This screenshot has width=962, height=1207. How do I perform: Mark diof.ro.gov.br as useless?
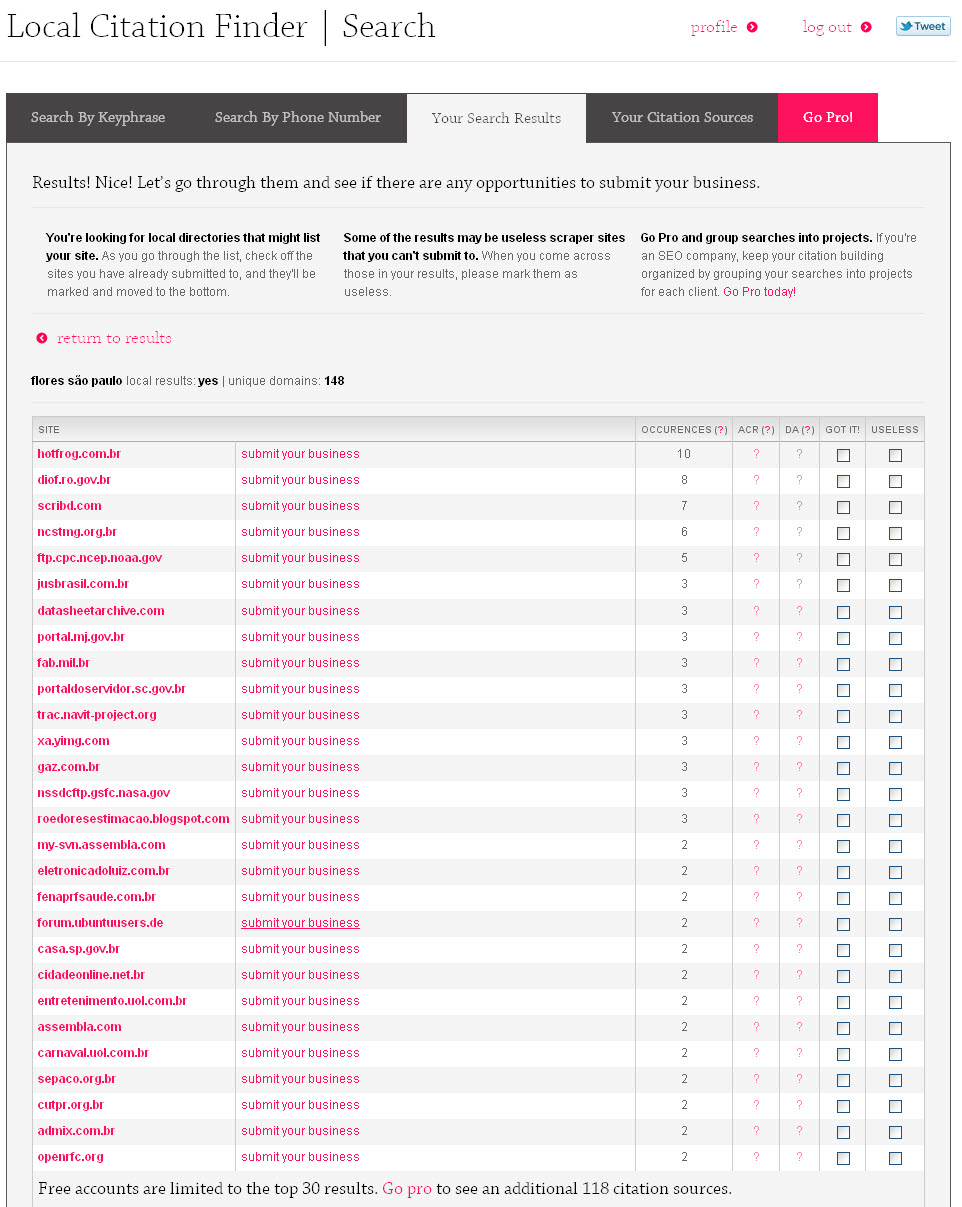tap(895, 481)
